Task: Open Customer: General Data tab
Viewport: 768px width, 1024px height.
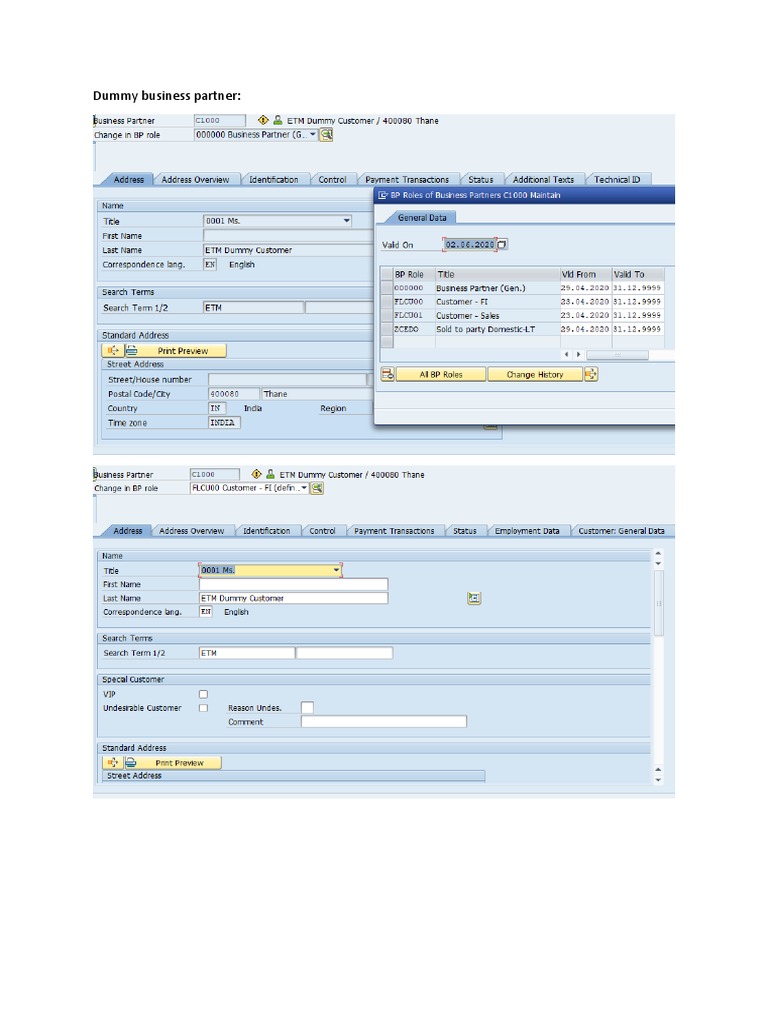Action: click(x=621, y=531)
